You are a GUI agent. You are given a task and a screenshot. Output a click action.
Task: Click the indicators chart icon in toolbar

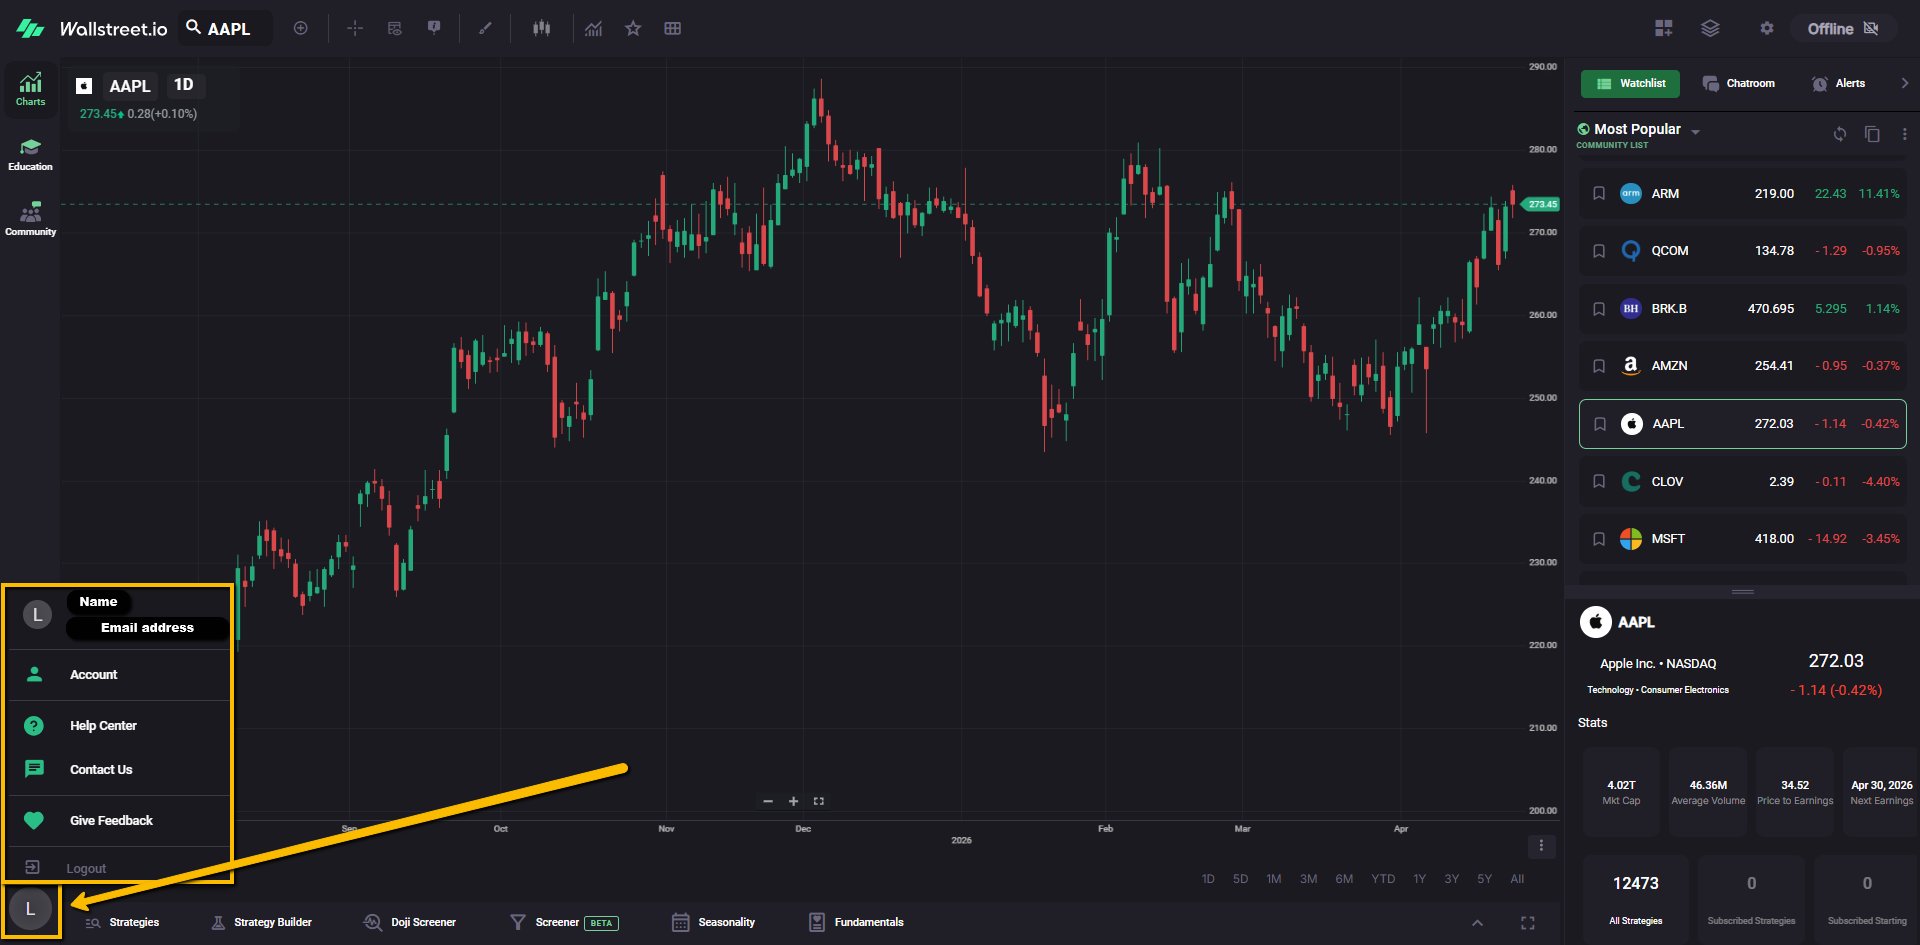tap(594, 29)
